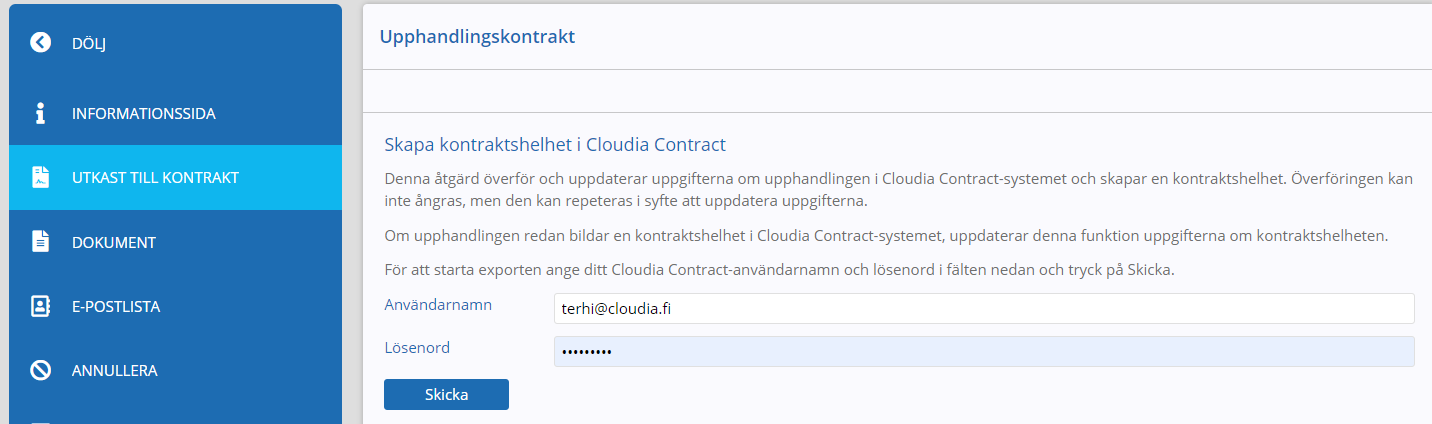The height and width of the screenshot is (424, 1432).
Task: Click the back arrow icon next to Dölj
Action: 40,42
